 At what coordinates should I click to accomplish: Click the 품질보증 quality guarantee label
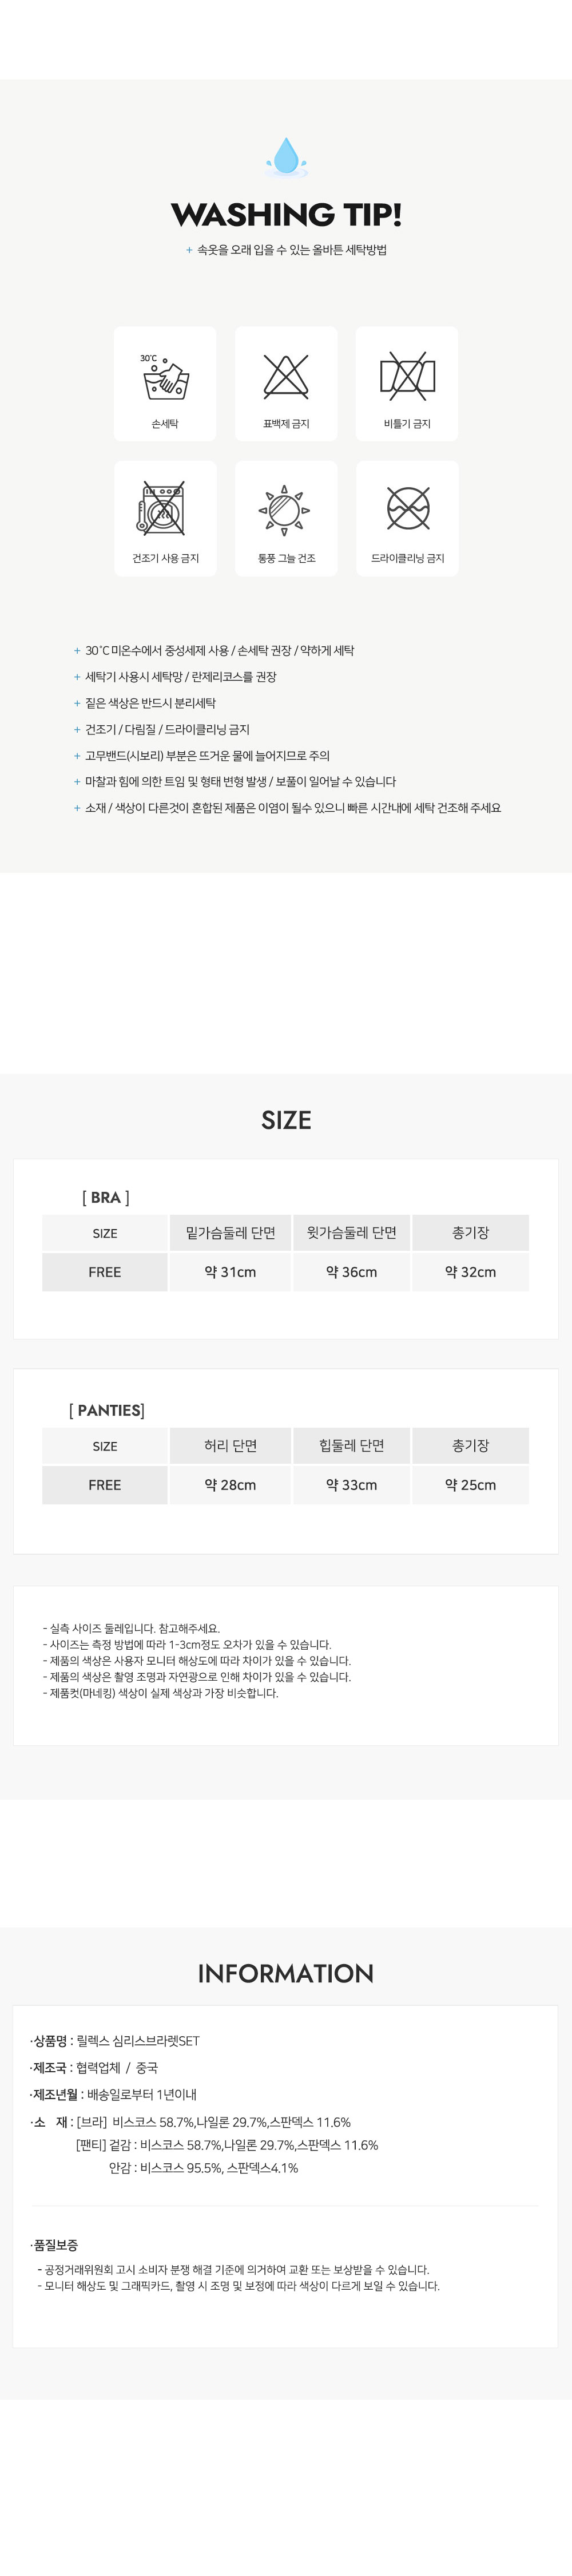pyautogui.click(x=54, y=2245)
